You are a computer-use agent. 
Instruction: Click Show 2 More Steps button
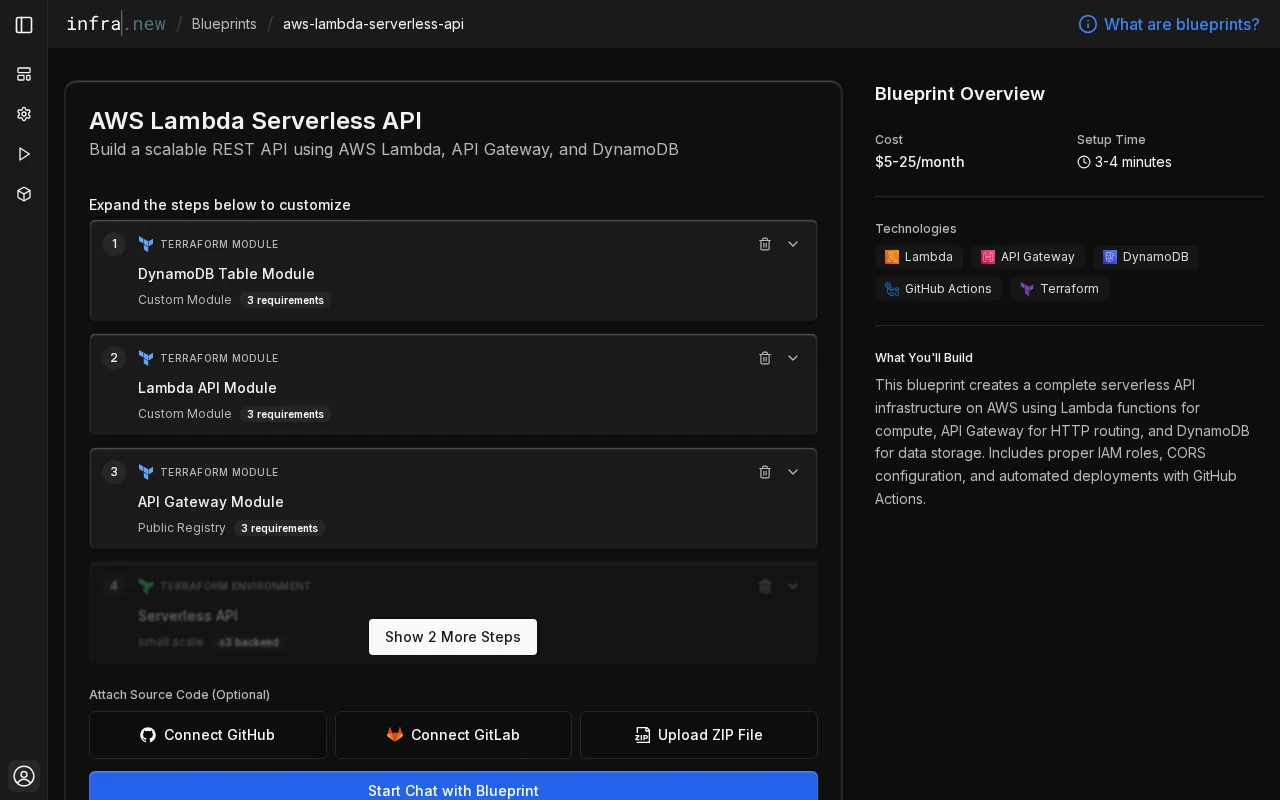pyautogui.click(x=453, y=637)
